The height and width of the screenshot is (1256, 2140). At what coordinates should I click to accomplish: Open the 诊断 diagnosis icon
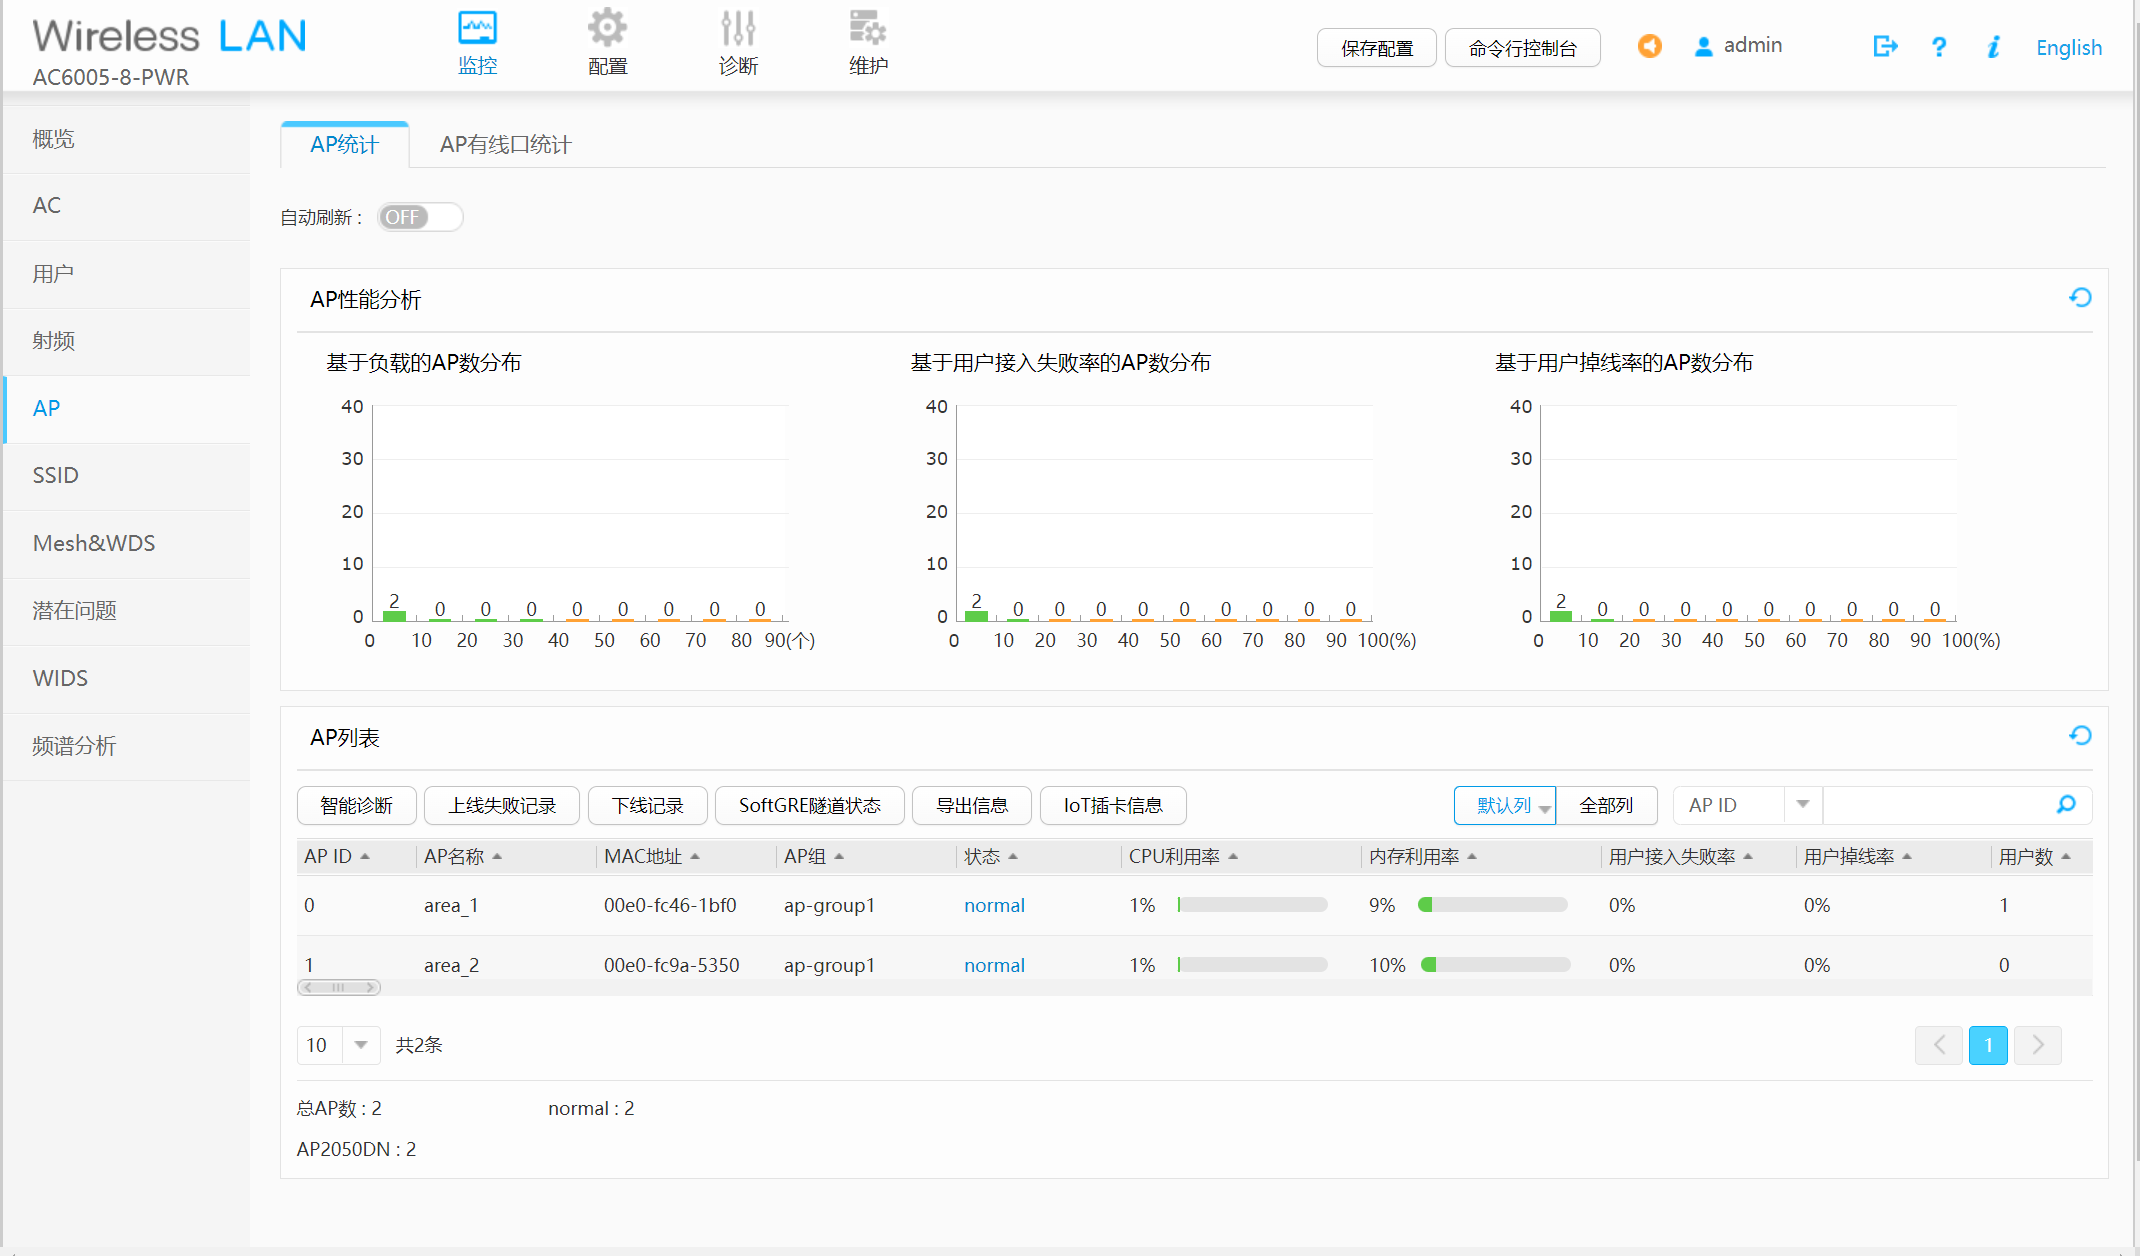coord(738,29)
